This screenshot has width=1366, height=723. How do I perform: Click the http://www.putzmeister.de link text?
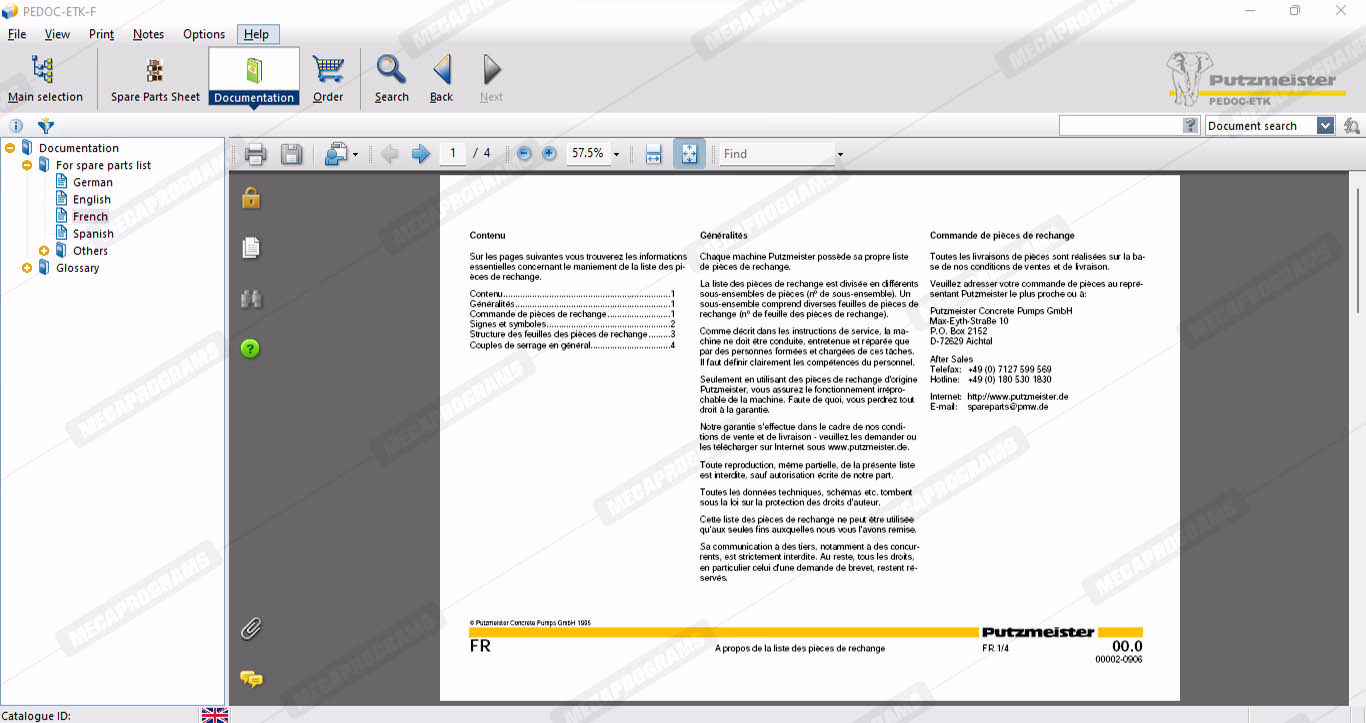coord(1017,397)
